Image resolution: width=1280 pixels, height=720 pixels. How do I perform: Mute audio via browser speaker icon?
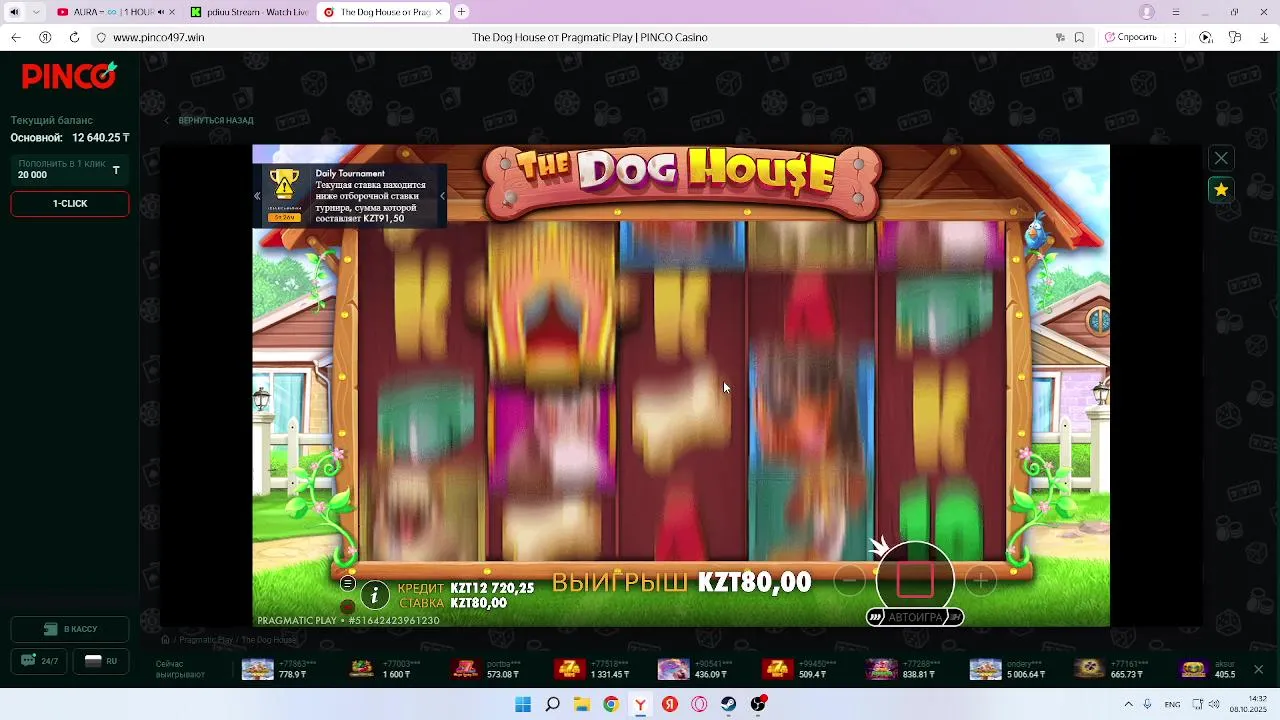pyautogui.click(x=14, y=12)
